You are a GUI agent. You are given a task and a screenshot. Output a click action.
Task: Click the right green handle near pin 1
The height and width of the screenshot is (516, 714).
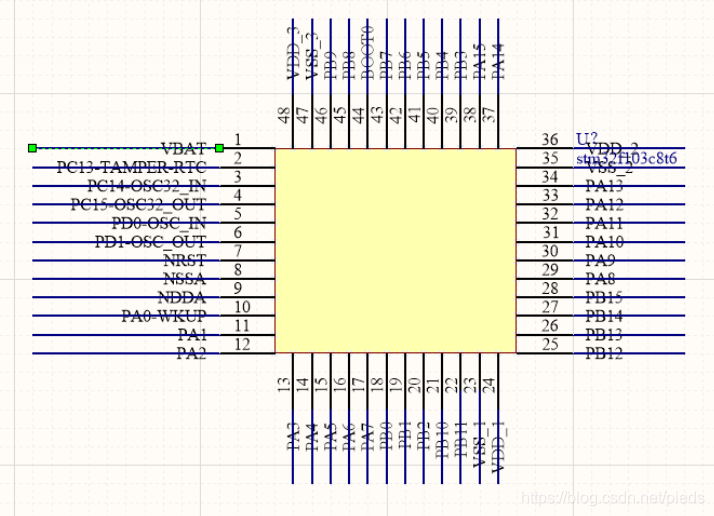[x=219, y=148]
